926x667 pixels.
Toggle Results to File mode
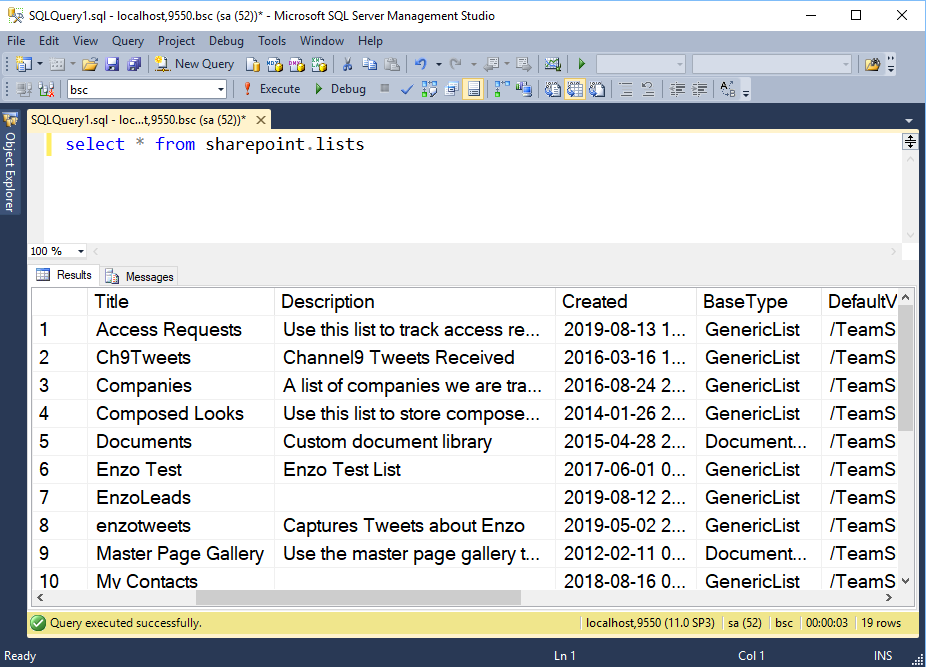pos(597,89)
